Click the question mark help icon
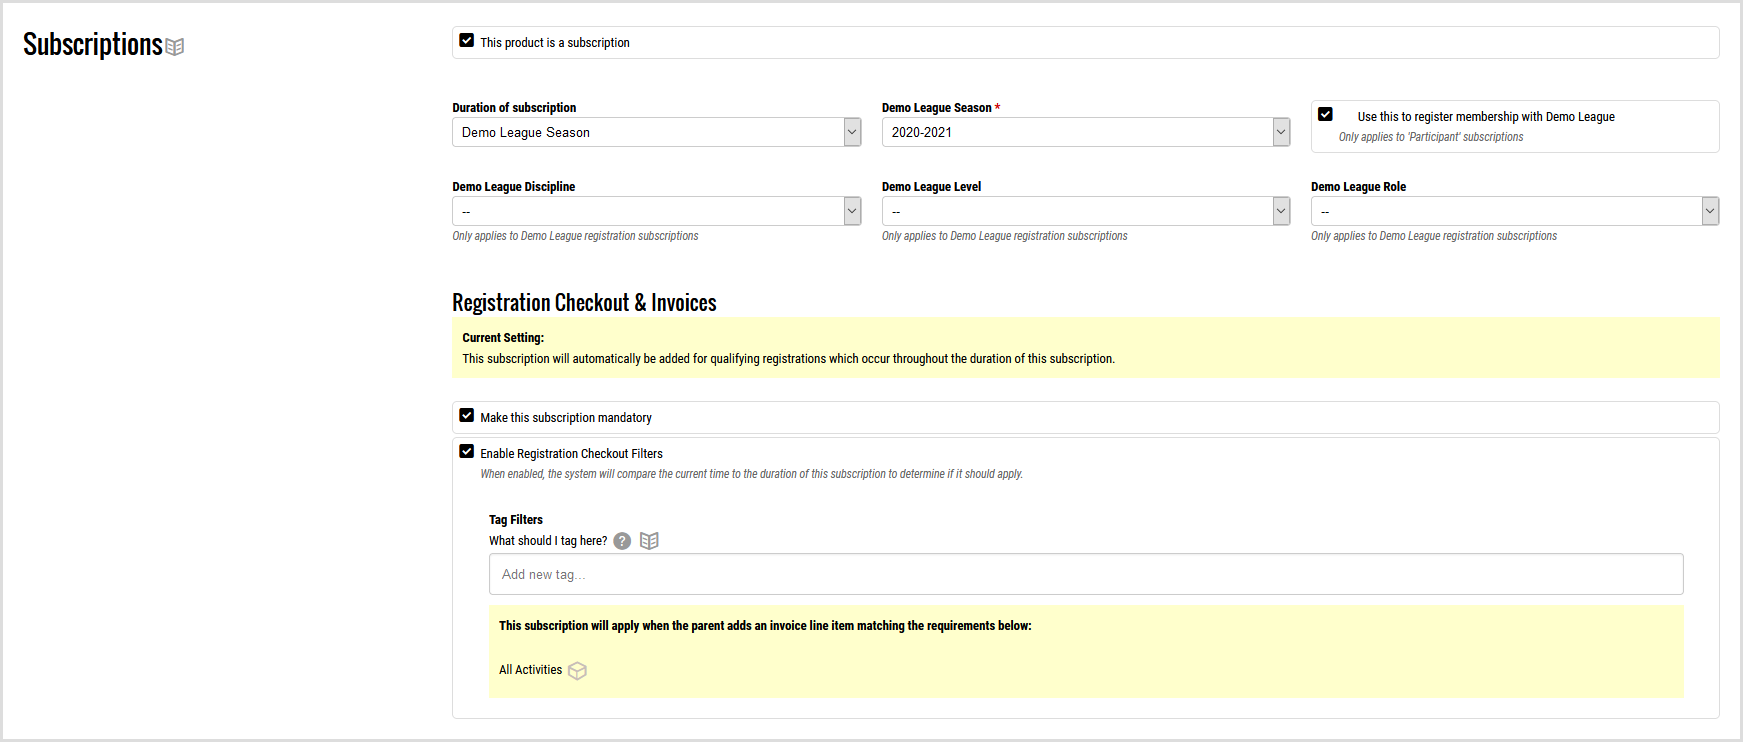 pyautogui.click(x=622, y=541)
